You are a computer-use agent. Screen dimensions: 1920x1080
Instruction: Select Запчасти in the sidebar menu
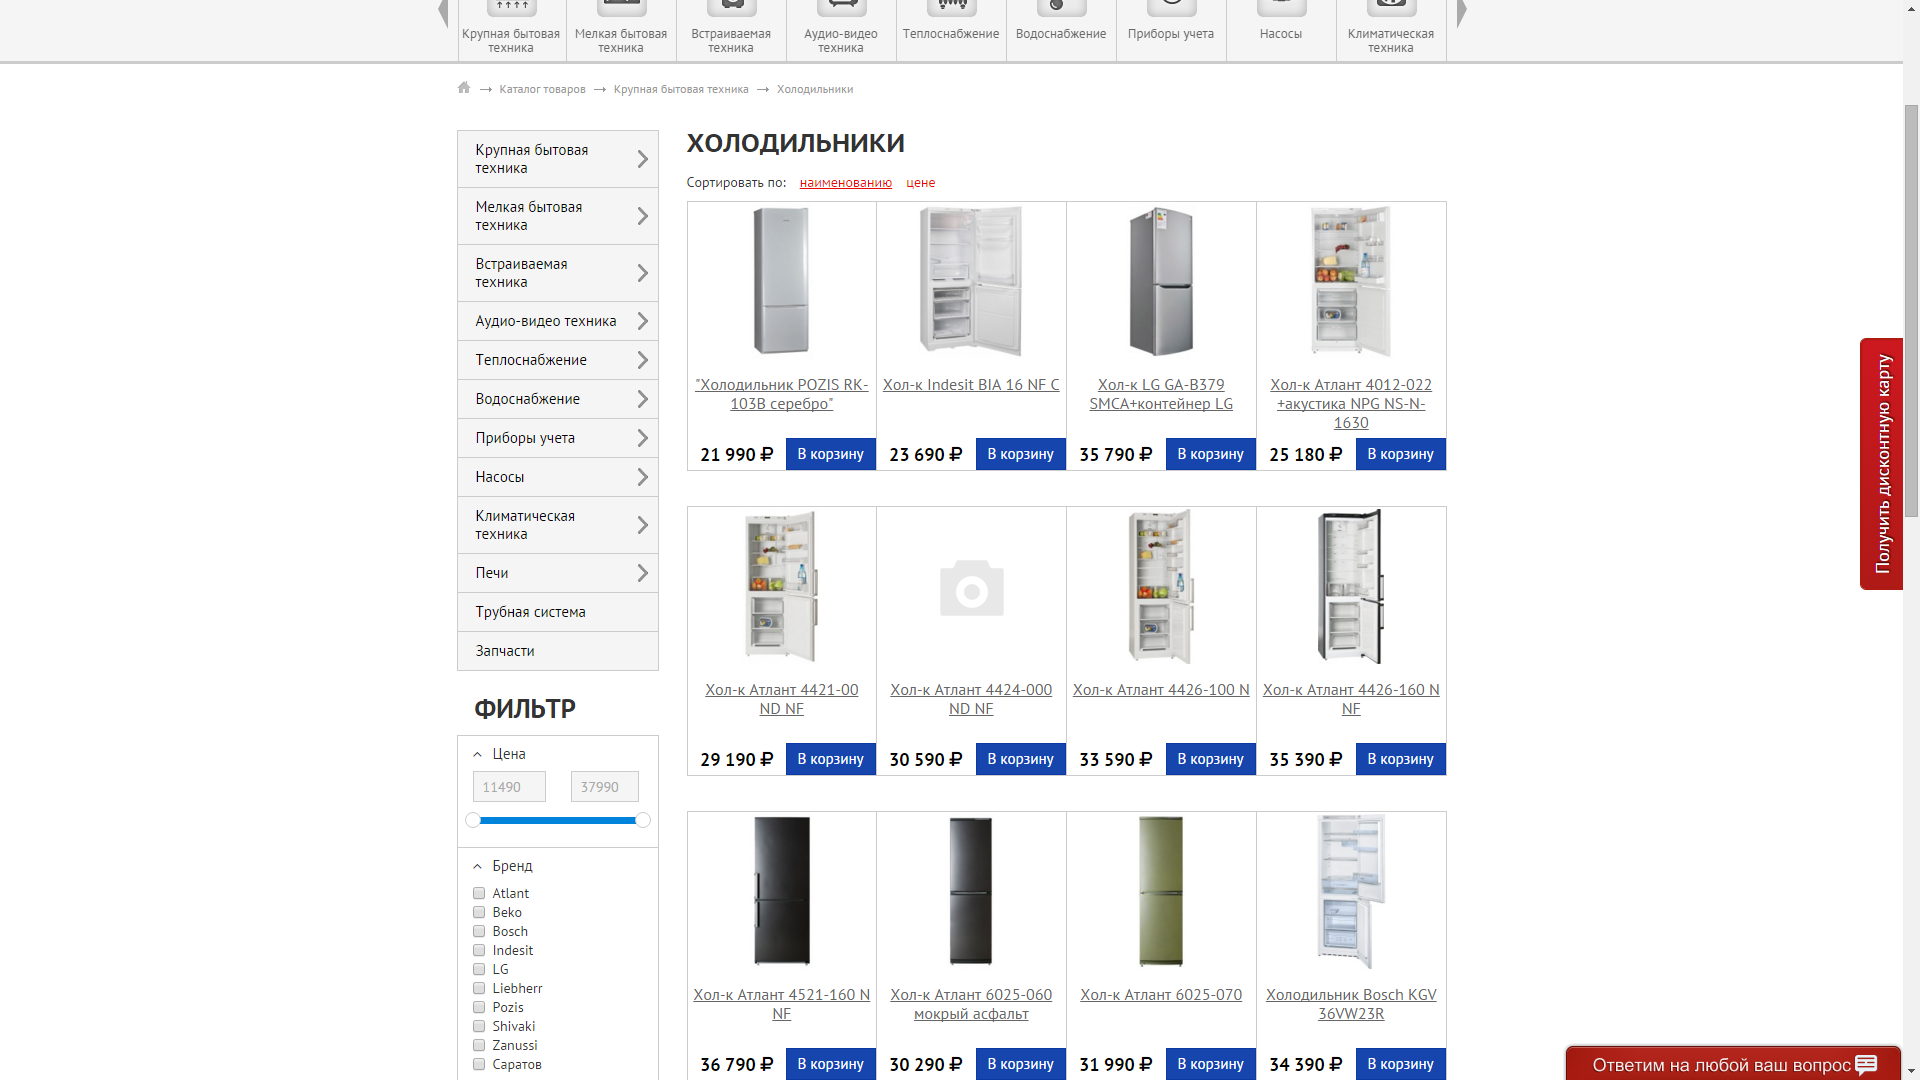(x=505, y=651)
